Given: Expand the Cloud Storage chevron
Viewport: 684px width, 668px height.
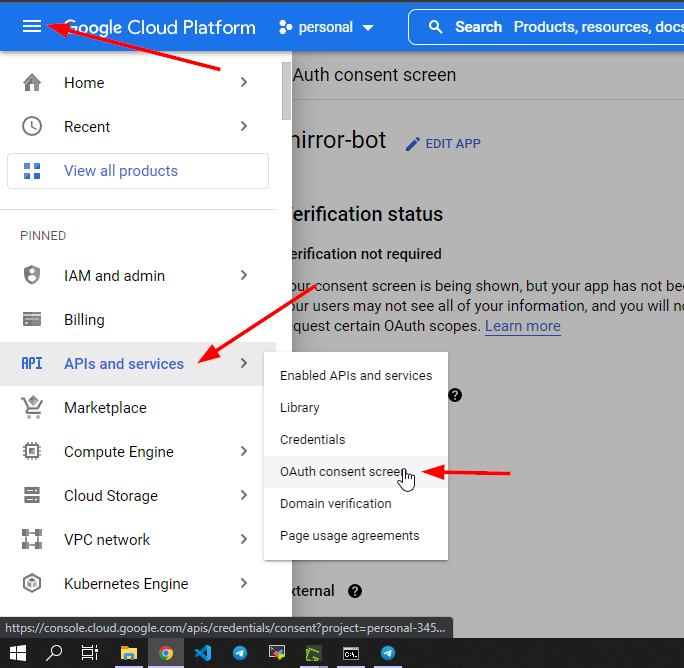Looking at the screenshot, I should point(244,495).
